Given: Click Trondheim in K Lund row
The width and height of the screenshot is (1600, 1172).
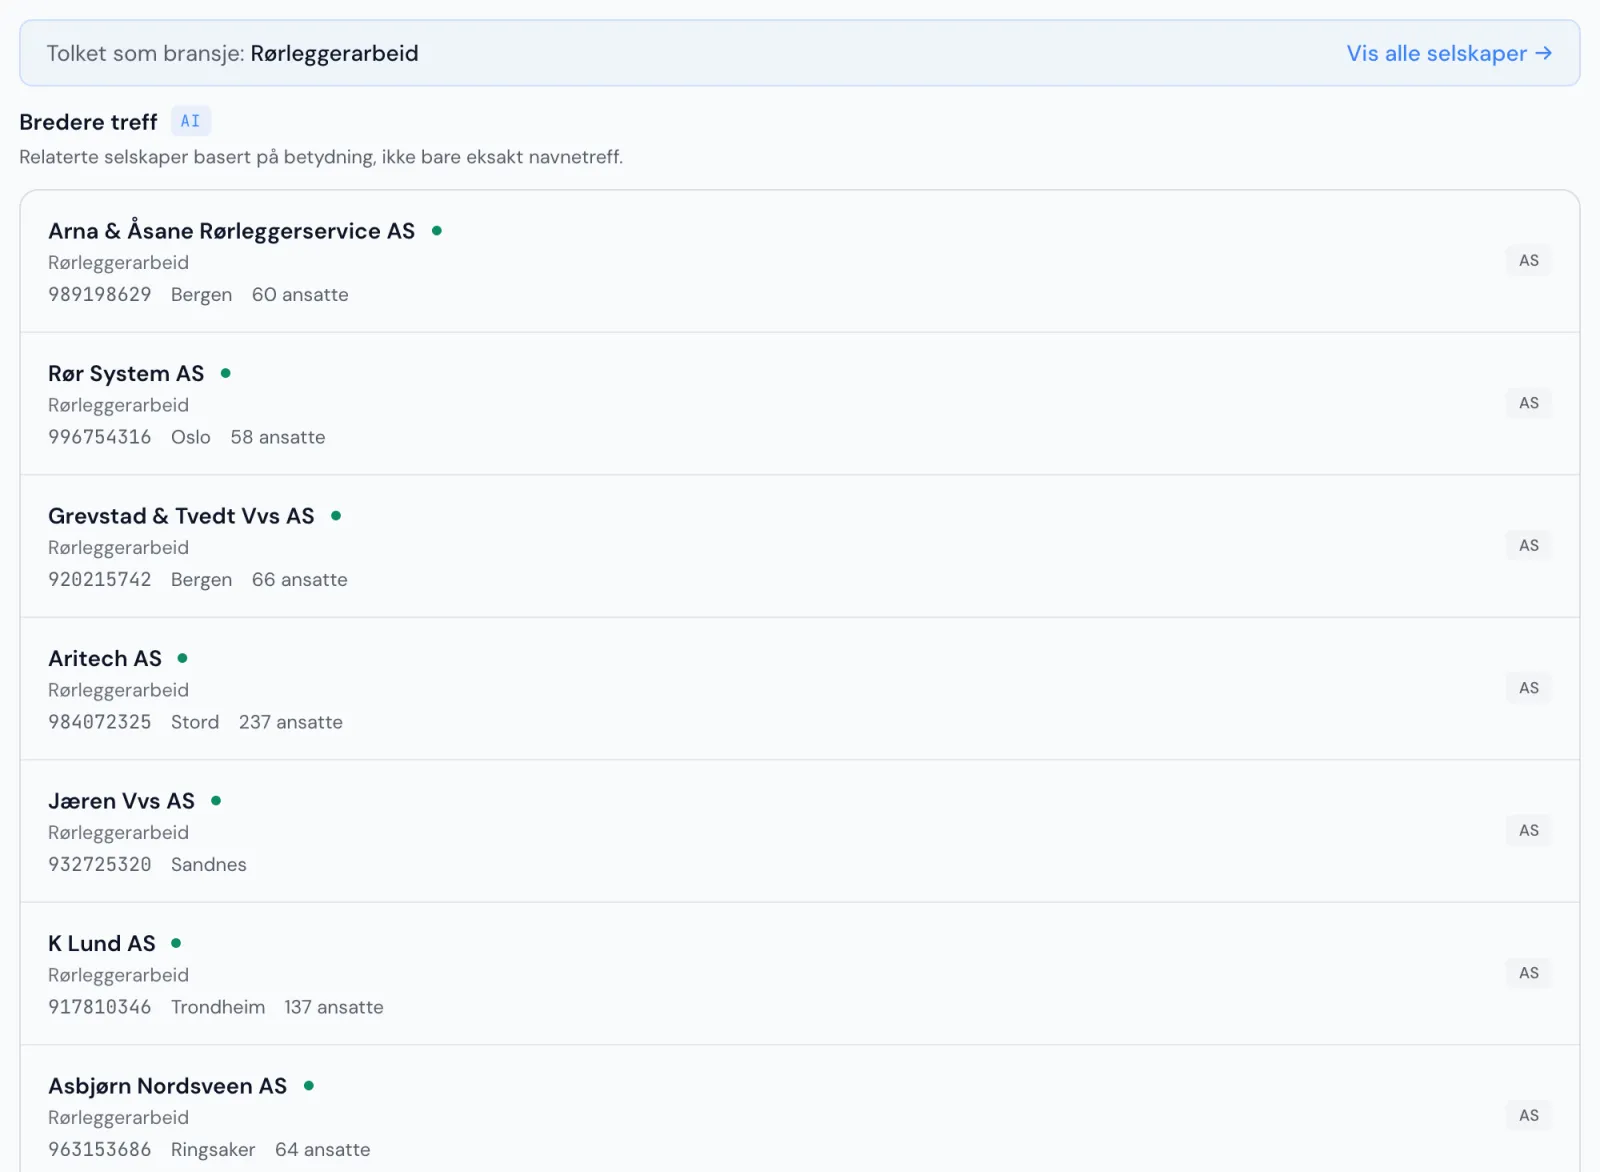Looking at the screenshot, I should pyautogui.click(x=218, y=1007).
